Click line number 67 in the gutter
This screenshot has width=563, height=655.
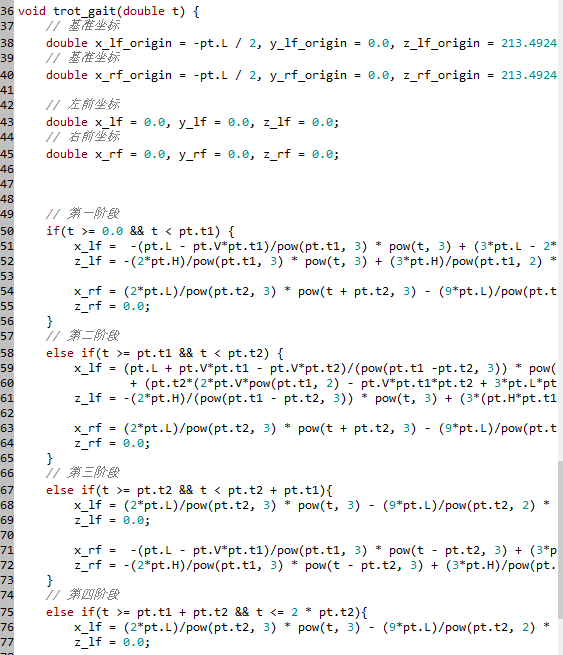(7, 490)
